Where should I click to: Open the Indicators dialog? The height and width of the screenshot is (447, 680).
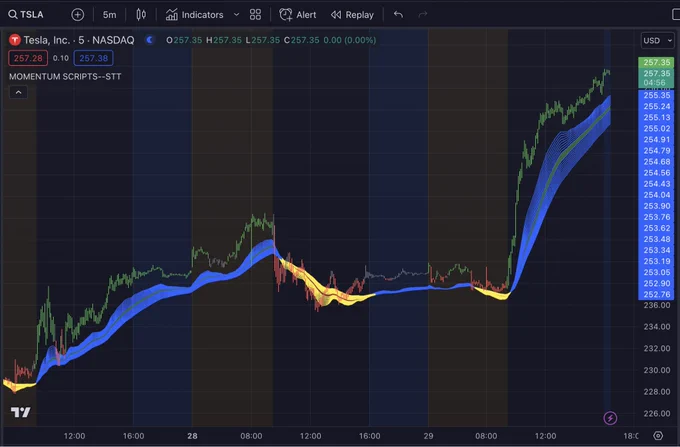click(x=194, y=15)
